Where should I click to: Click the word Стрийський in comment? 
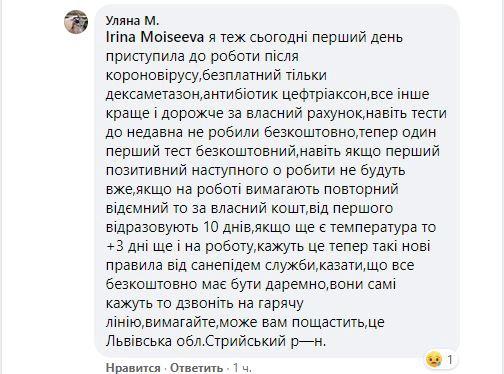(244, 341)
